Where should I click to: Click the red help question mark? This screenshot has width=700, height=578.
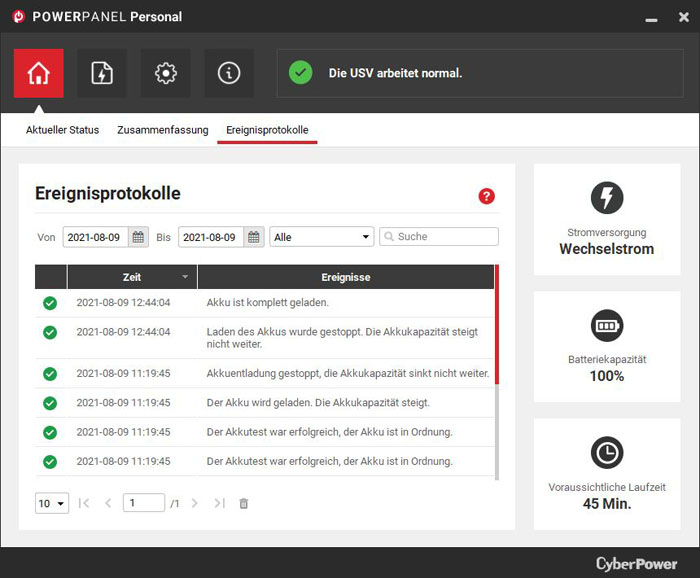pyautogui.click(x=487, y=196)
